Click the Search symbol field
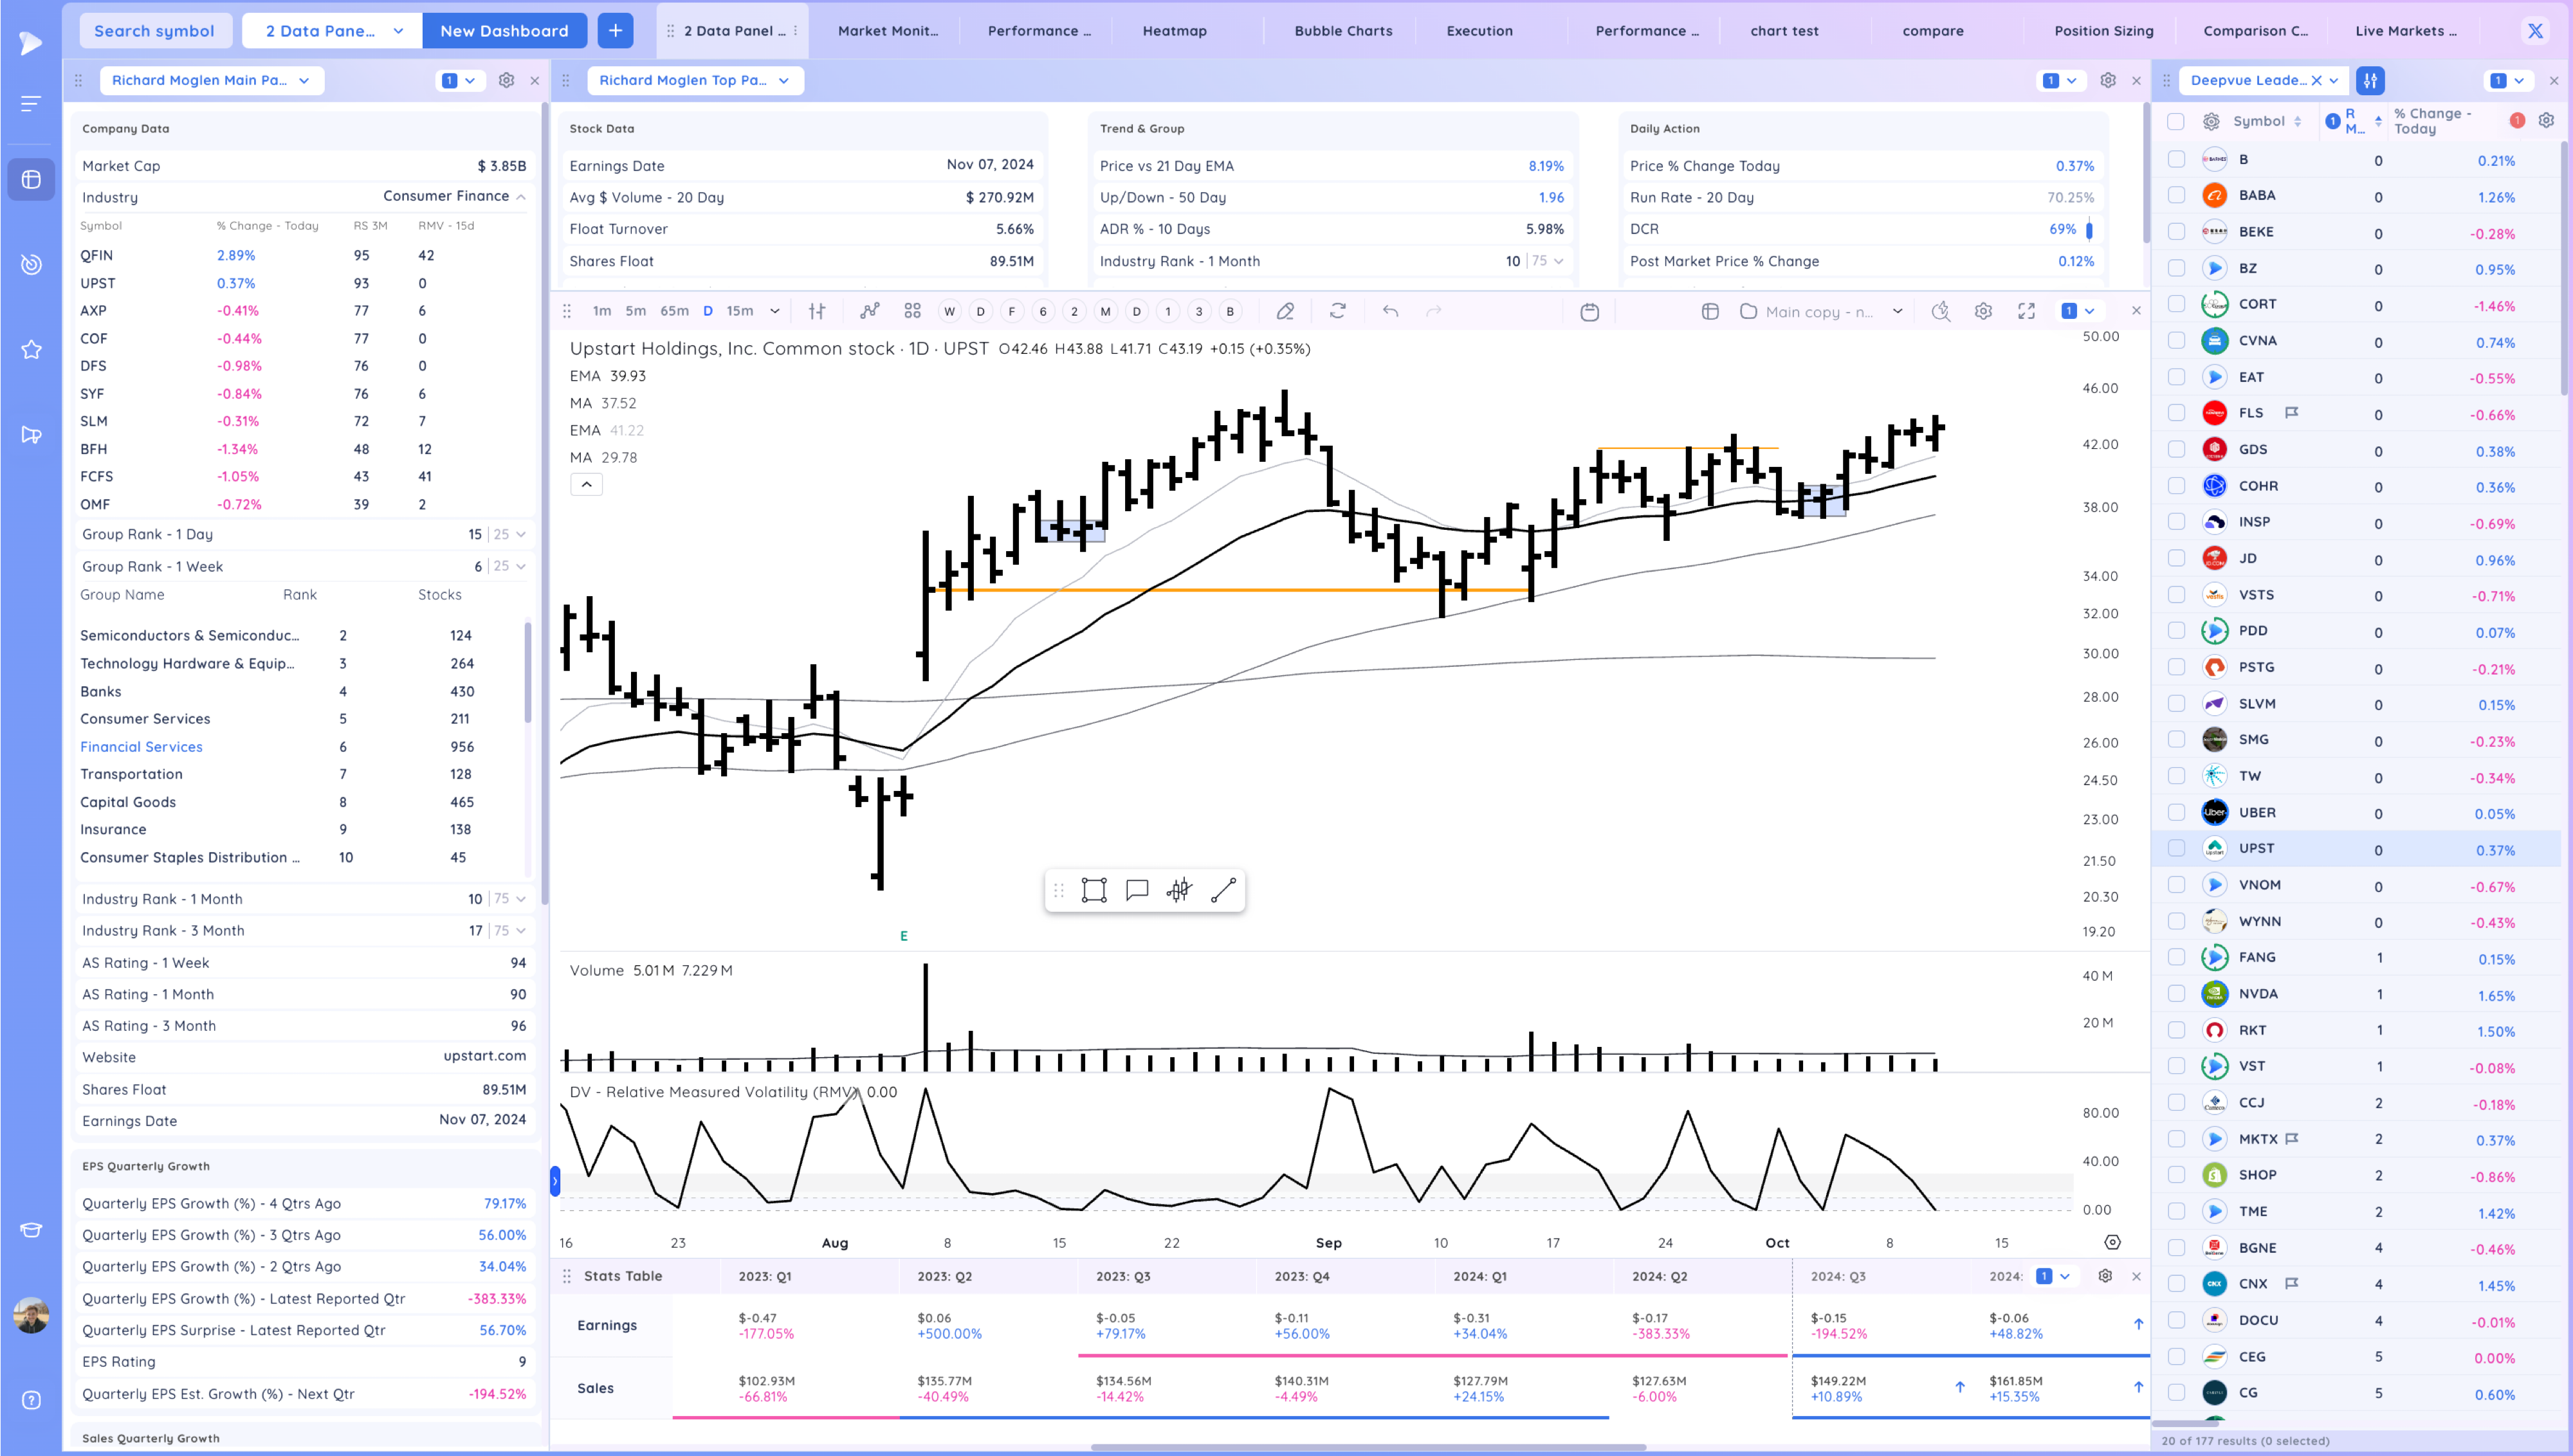The image size is (2573, 1456). click(x=154, y=31)
